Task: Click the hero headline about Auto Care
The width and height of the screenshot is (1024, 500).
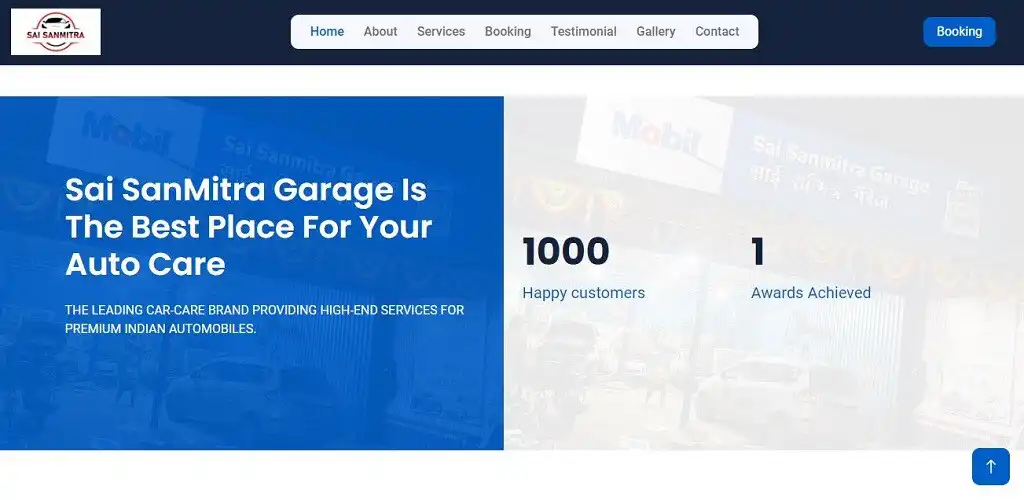Action: pos(248,227)
